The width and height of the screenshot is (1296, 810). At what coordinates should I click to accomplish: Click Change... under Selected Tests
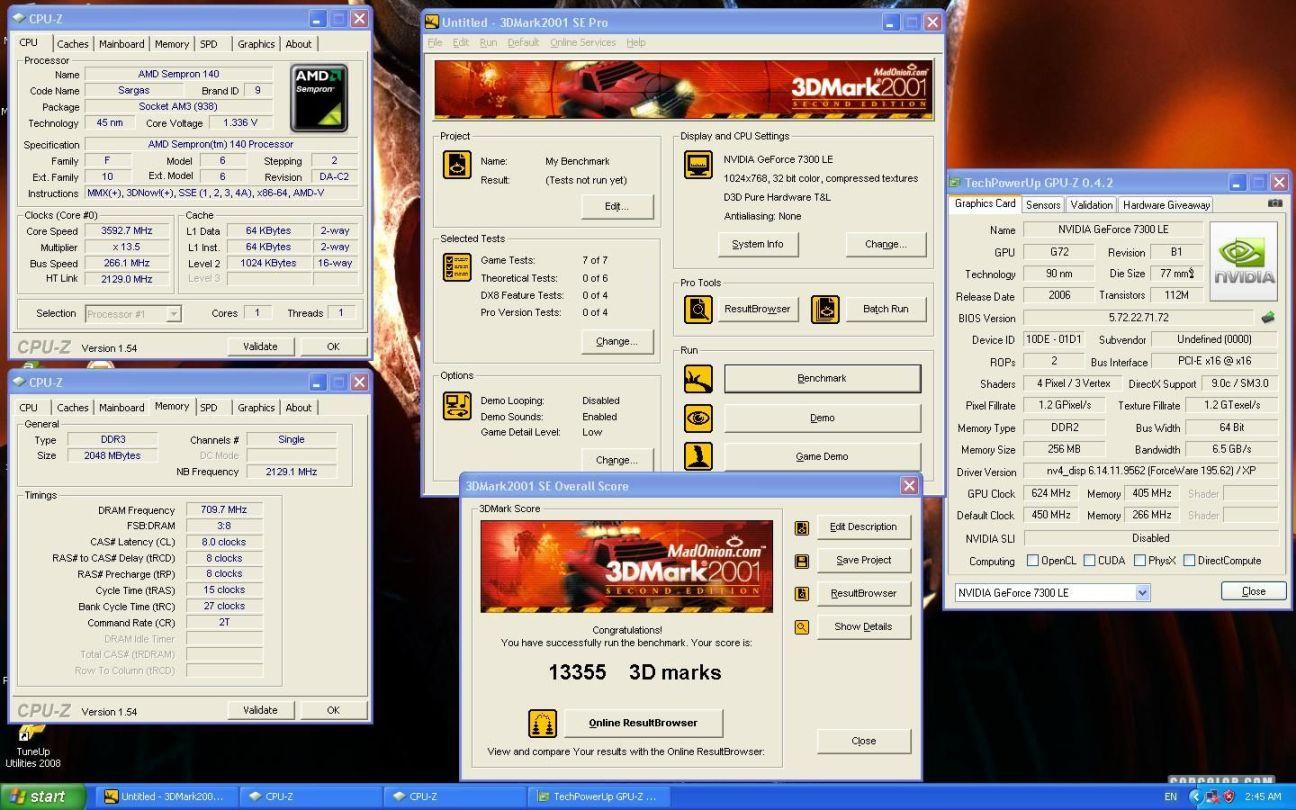(617, 342)
